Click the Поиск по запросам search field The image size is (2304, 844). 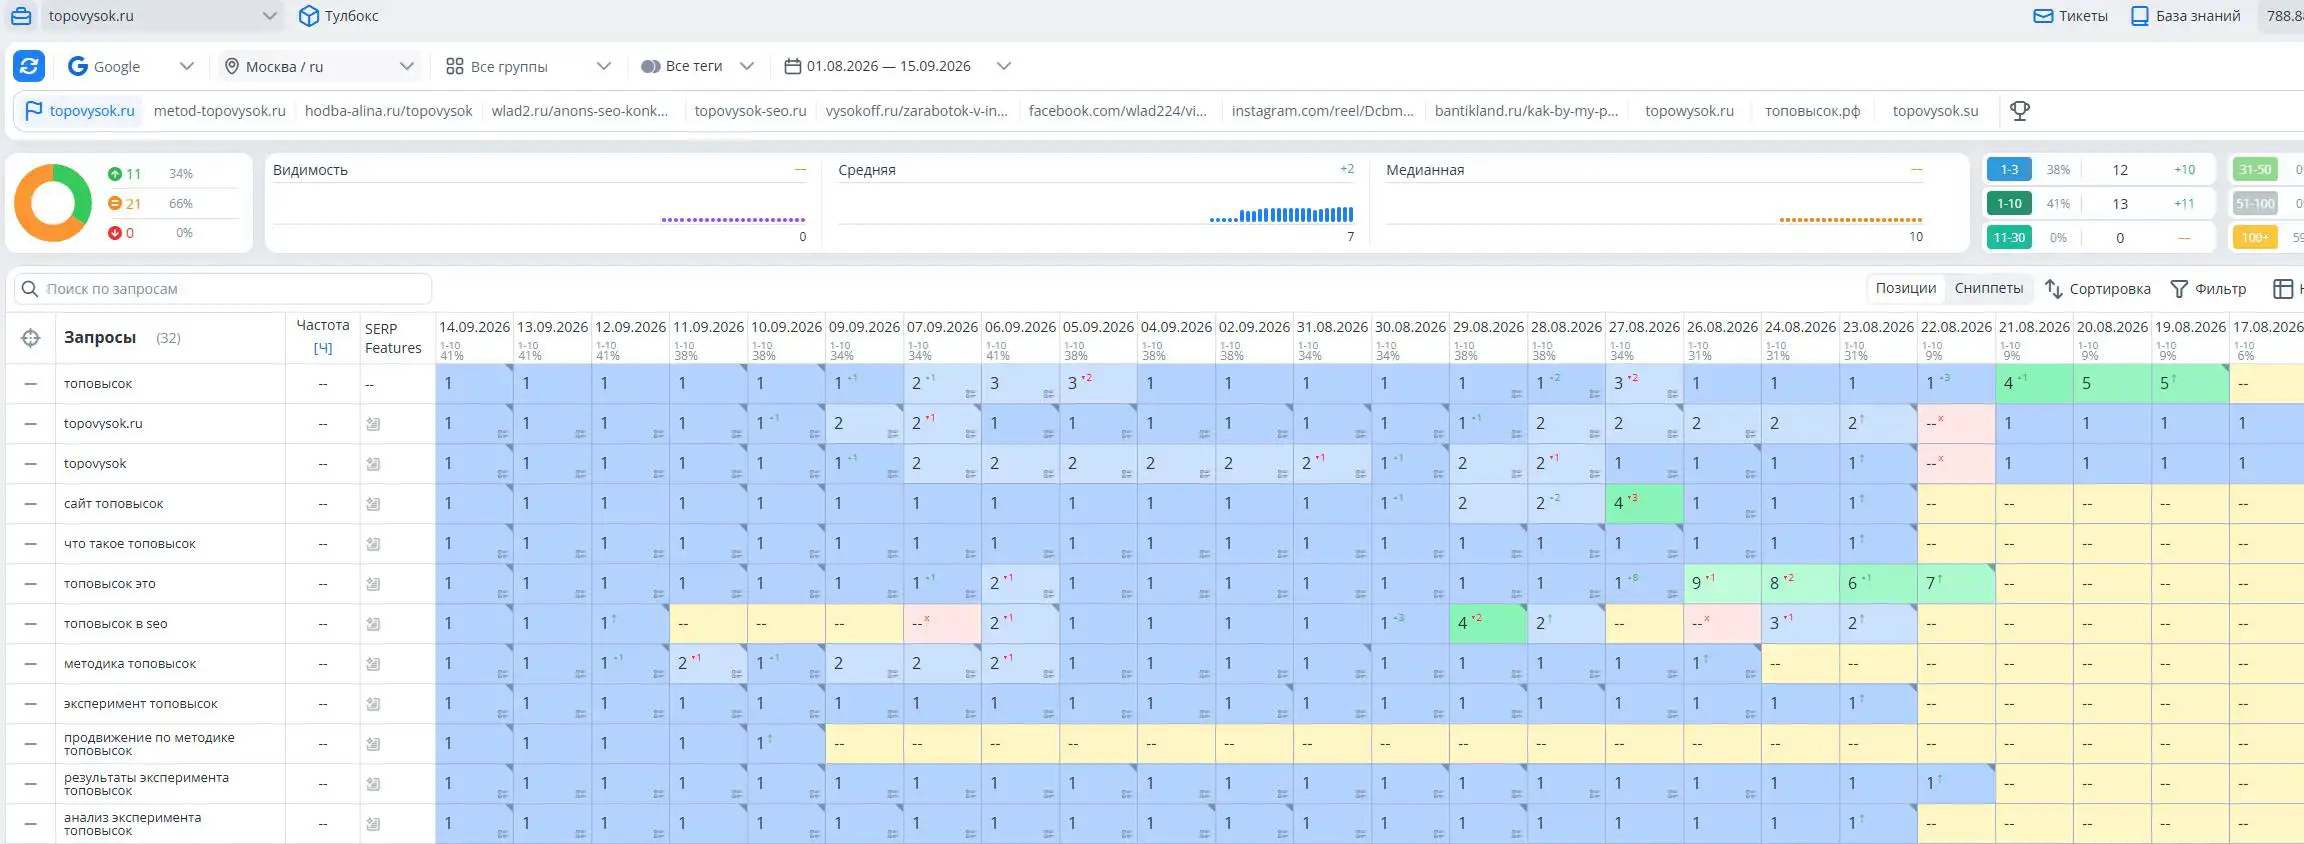click(x=223, y=289)
